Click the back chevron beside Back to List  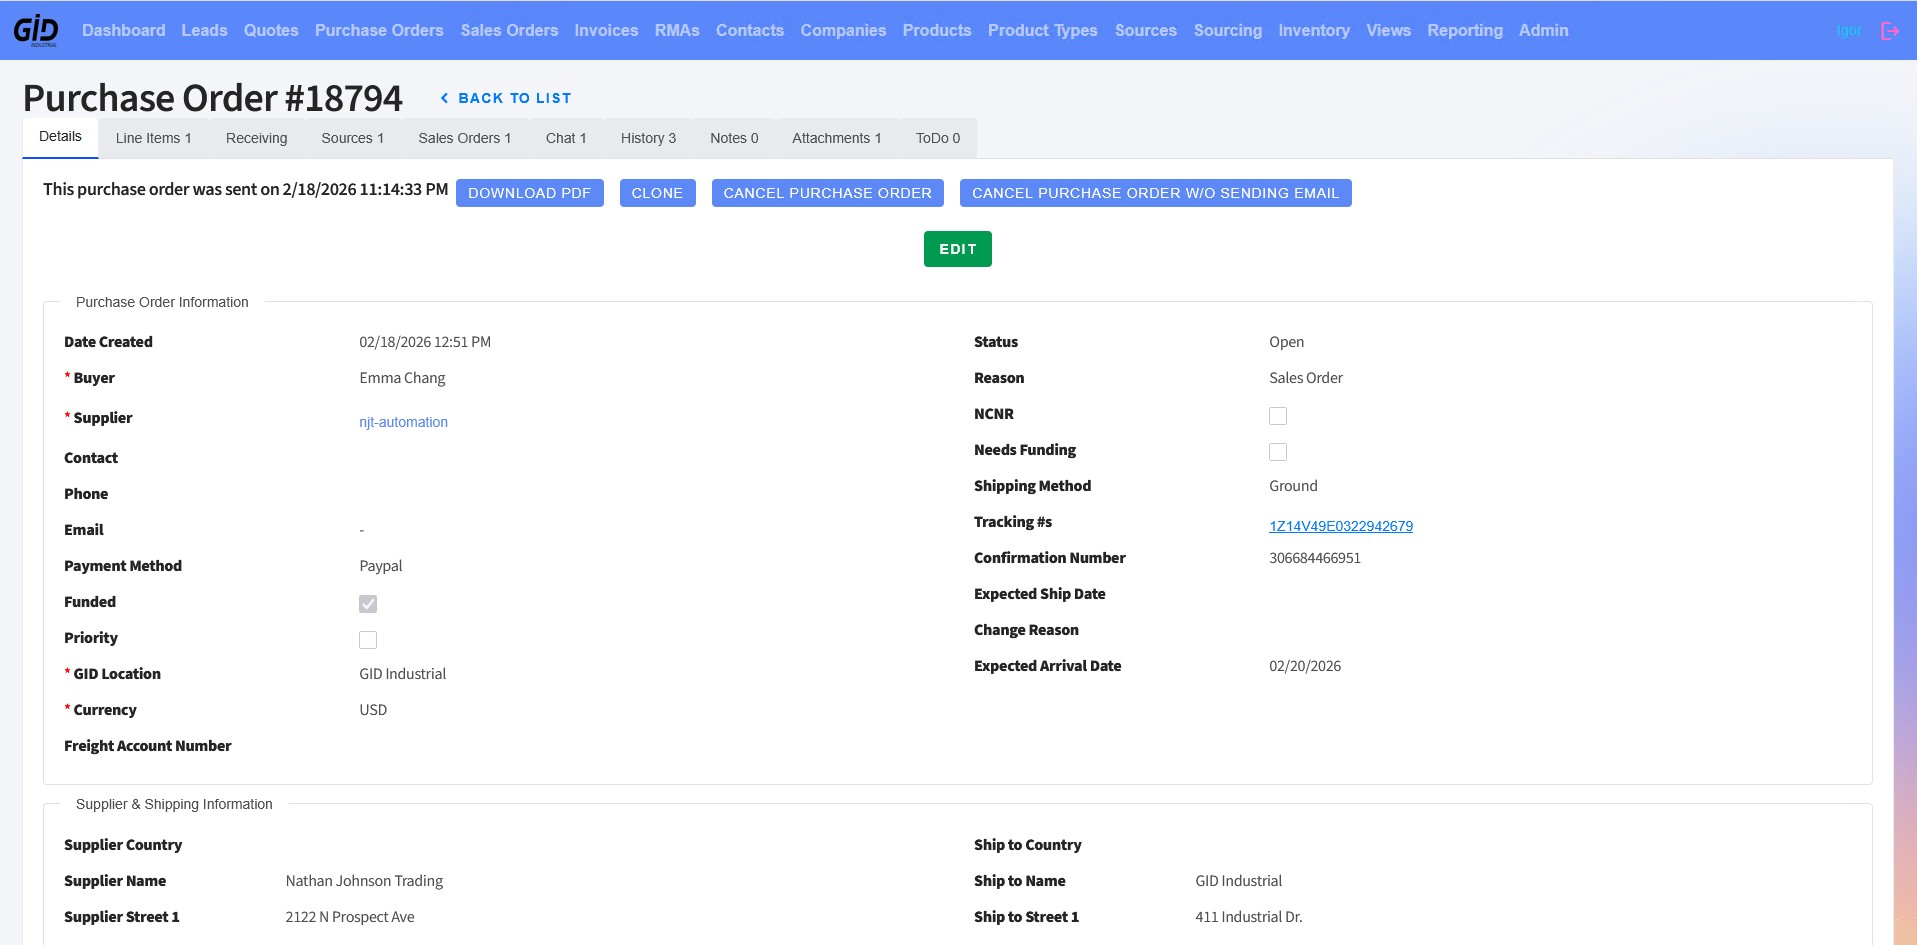(444, 98)
